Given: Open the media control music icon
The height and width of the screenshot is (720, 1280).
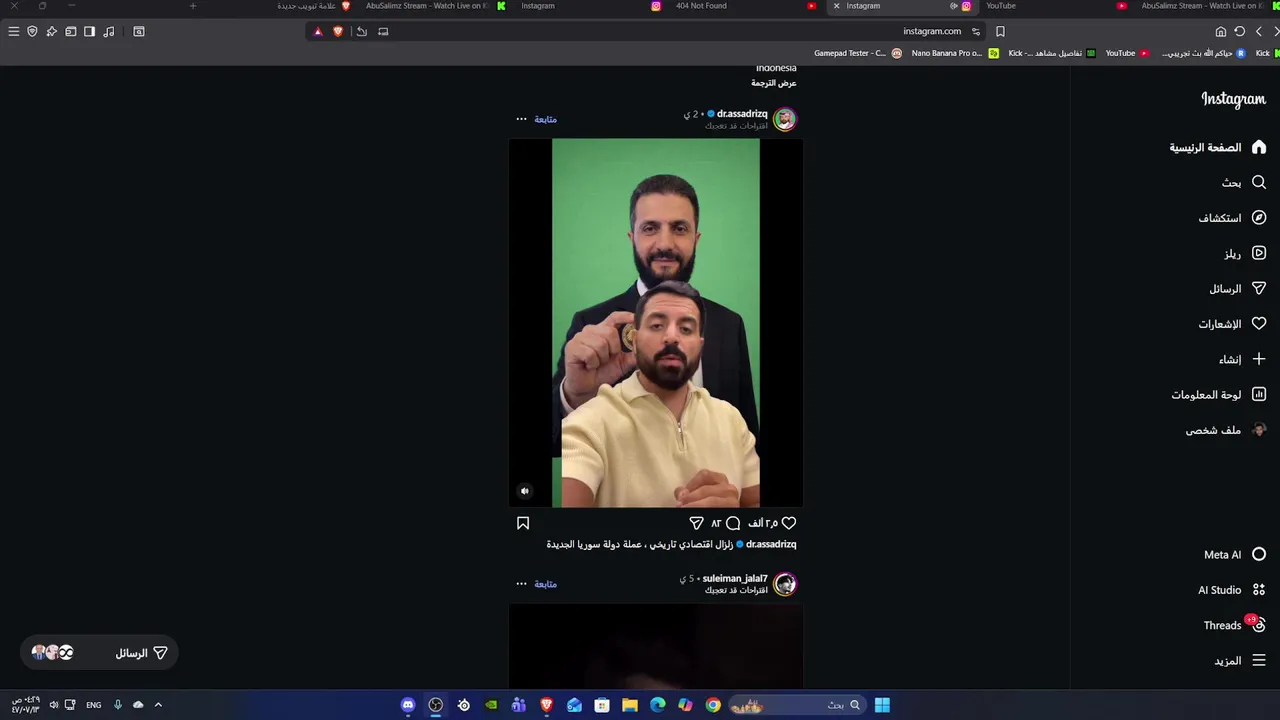Looking at the screenshot, I should [108, 31].
